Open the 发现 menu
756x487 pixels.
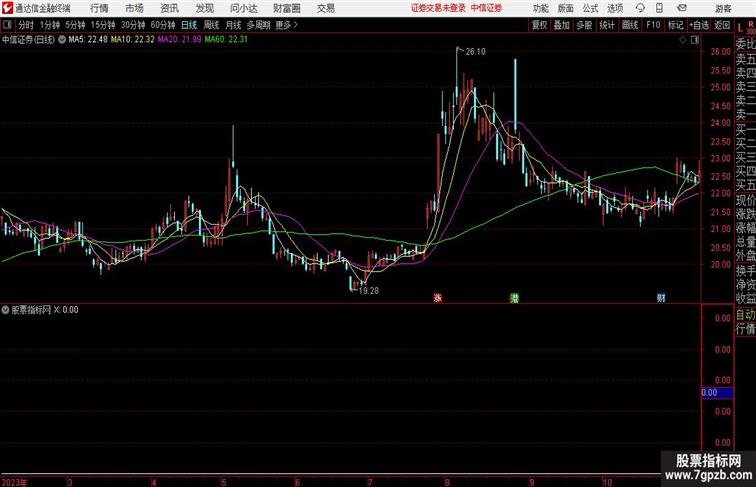pyautogui.click(x=204, y=8)
